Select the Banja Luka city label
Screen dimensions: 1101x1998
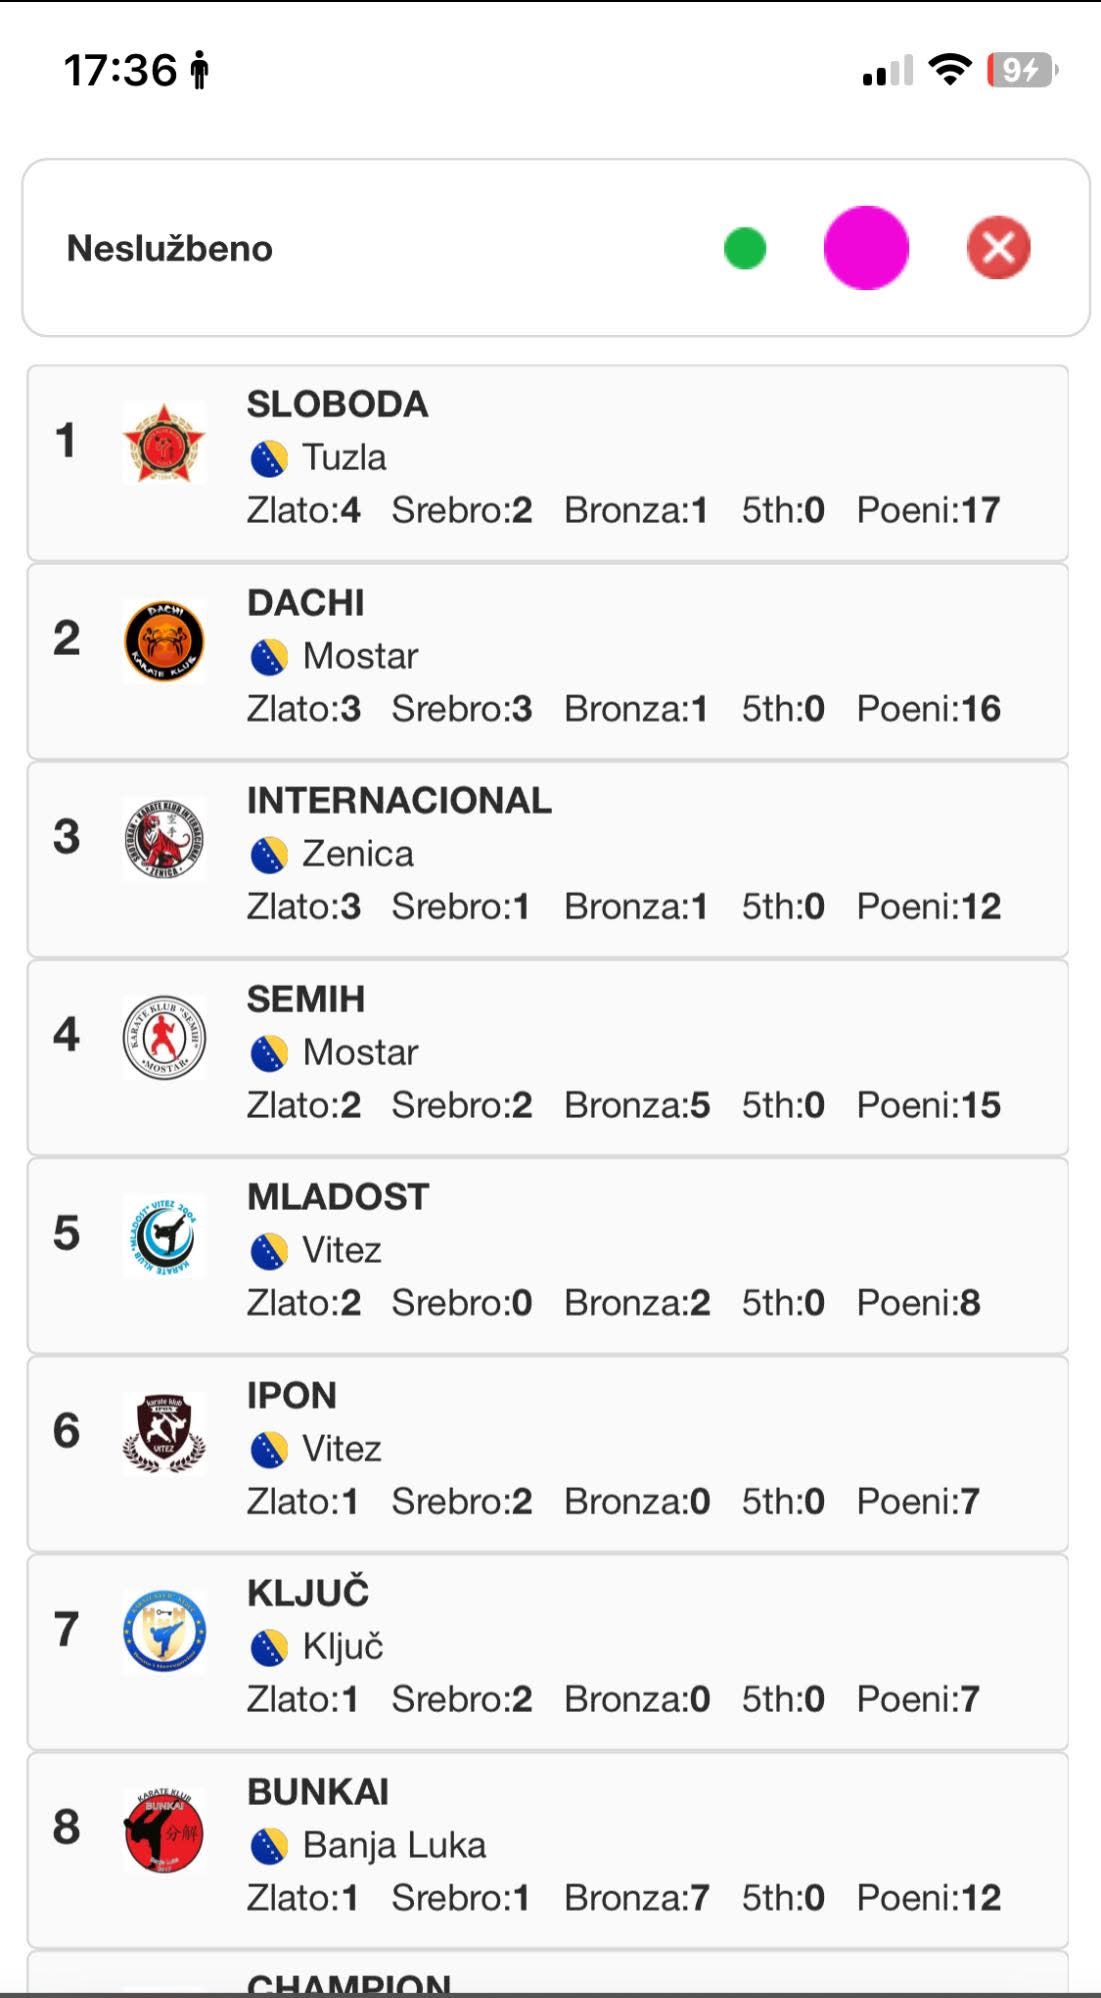pyautogui.click(x=394, y=1845)
